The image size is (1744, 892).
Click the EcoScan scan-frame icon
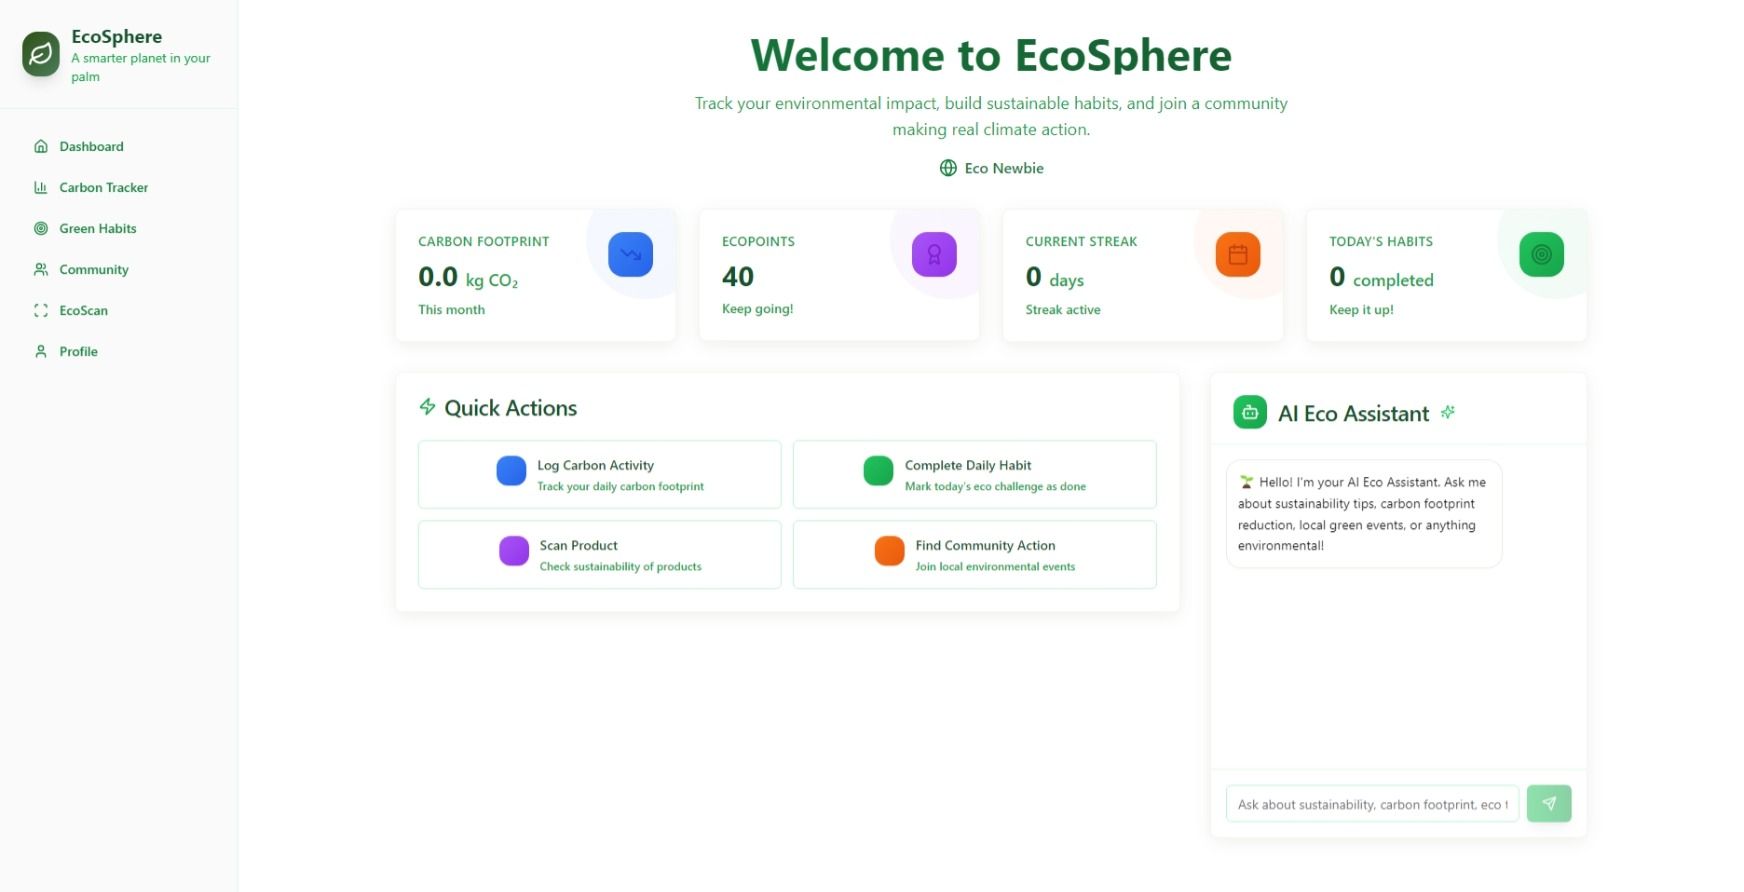tap(41, 310)
